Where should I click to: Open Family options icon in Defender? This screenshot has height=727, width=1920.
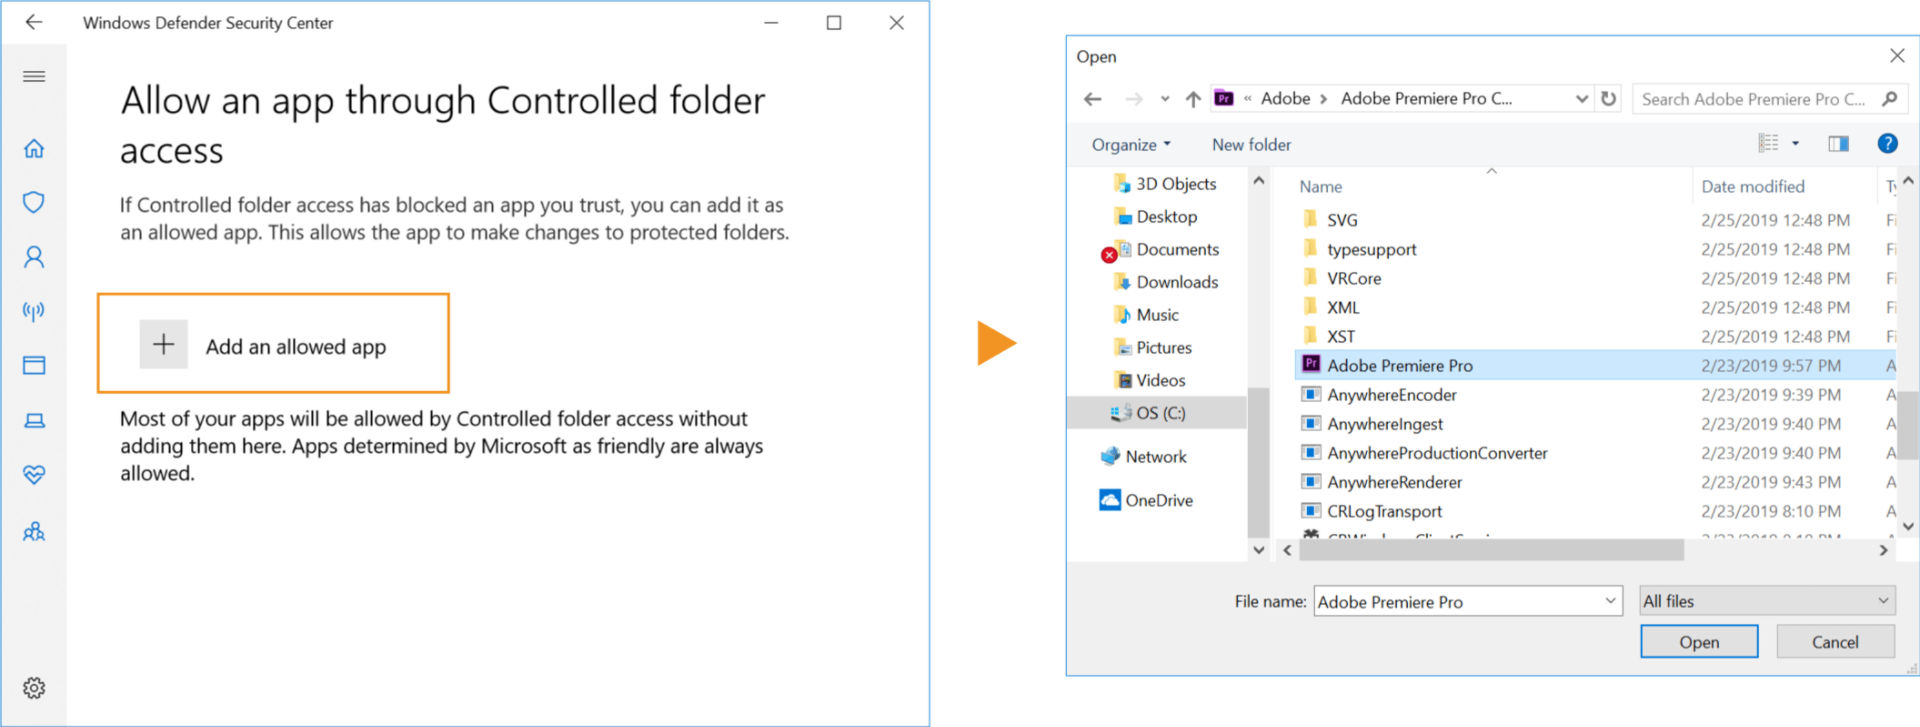(x=34, y=531)
